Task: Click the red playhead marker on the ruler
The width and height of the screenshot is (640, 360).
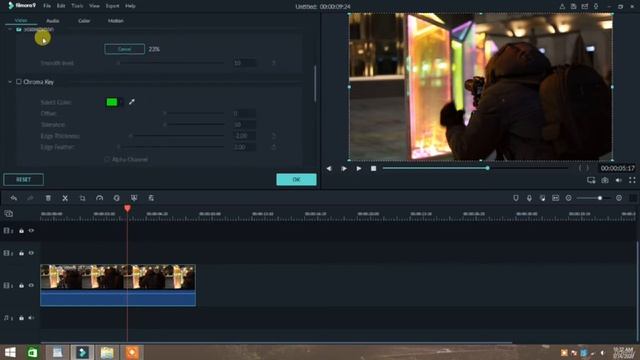Action: [127, 208]
